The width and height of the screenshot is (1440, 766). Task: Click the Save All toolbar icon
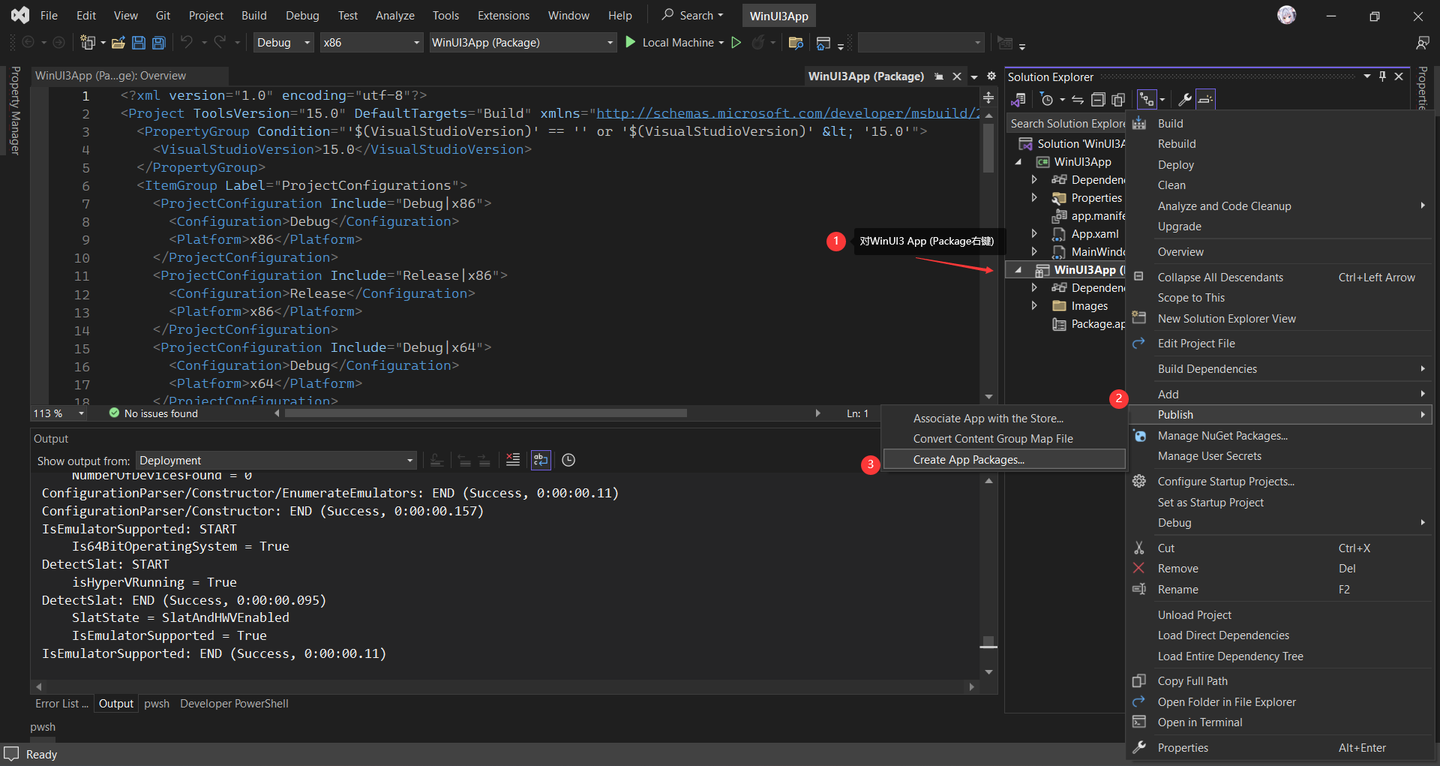(x=157, y=43)
